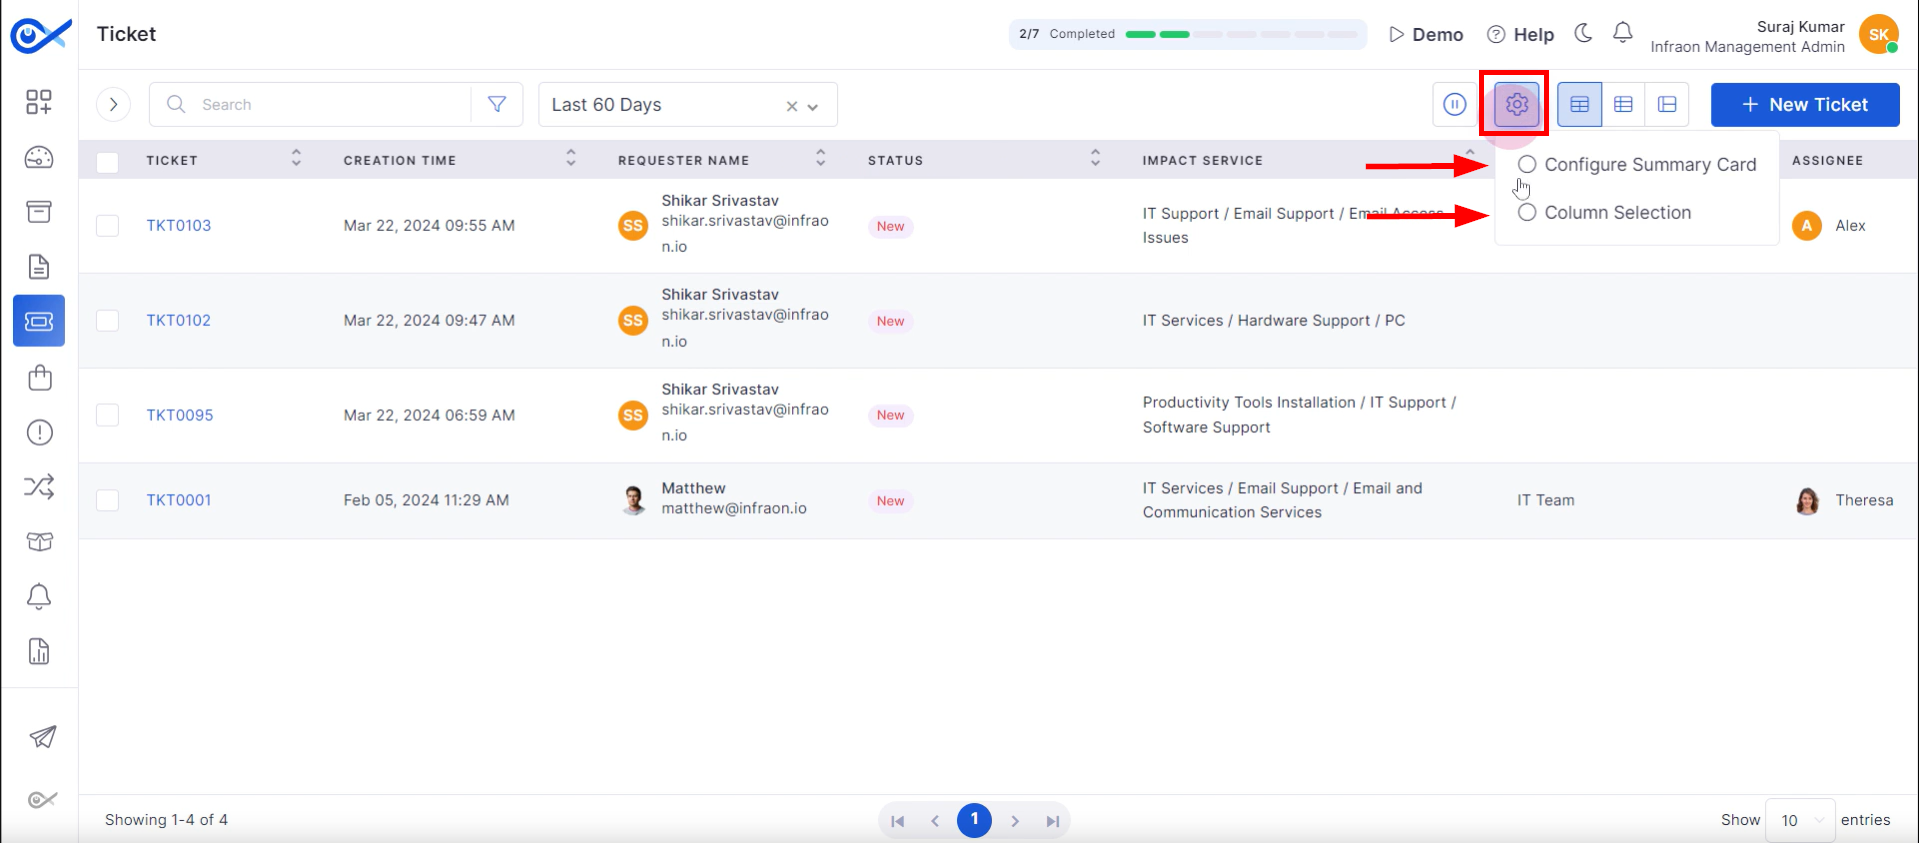
Task: Open the notifications bell in header
Action: (x=1622, y=34)
